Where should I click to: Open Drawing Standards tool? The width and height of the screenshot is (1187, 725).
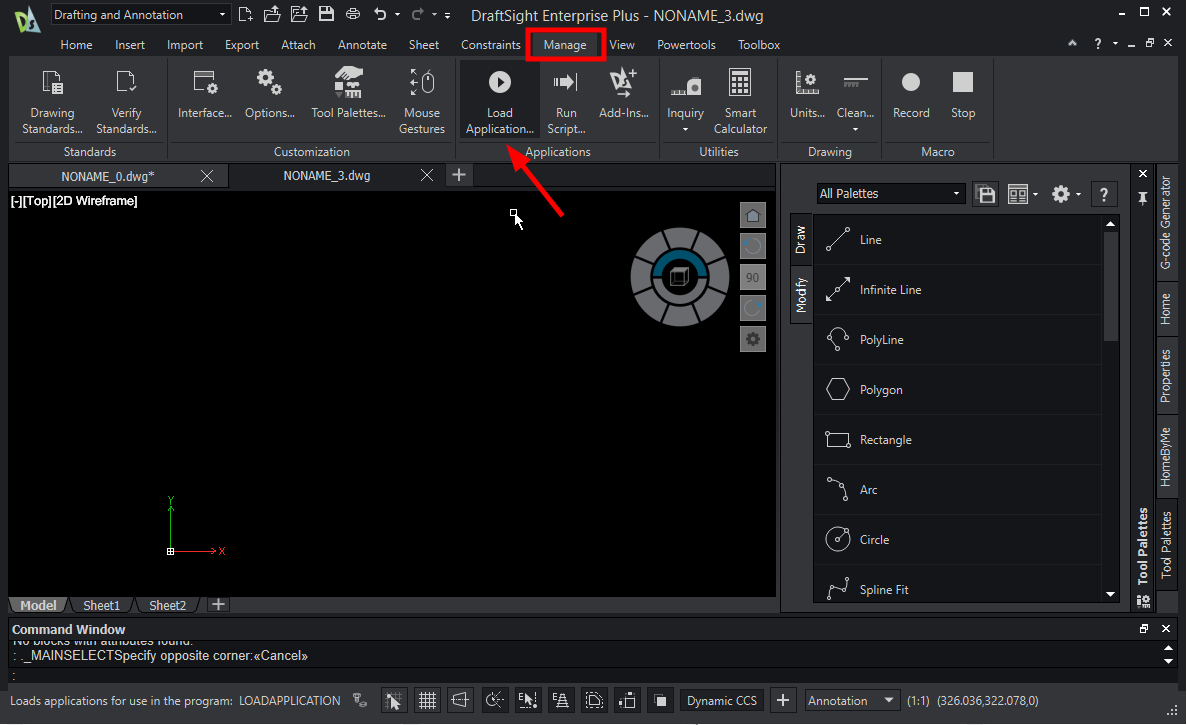52,101
